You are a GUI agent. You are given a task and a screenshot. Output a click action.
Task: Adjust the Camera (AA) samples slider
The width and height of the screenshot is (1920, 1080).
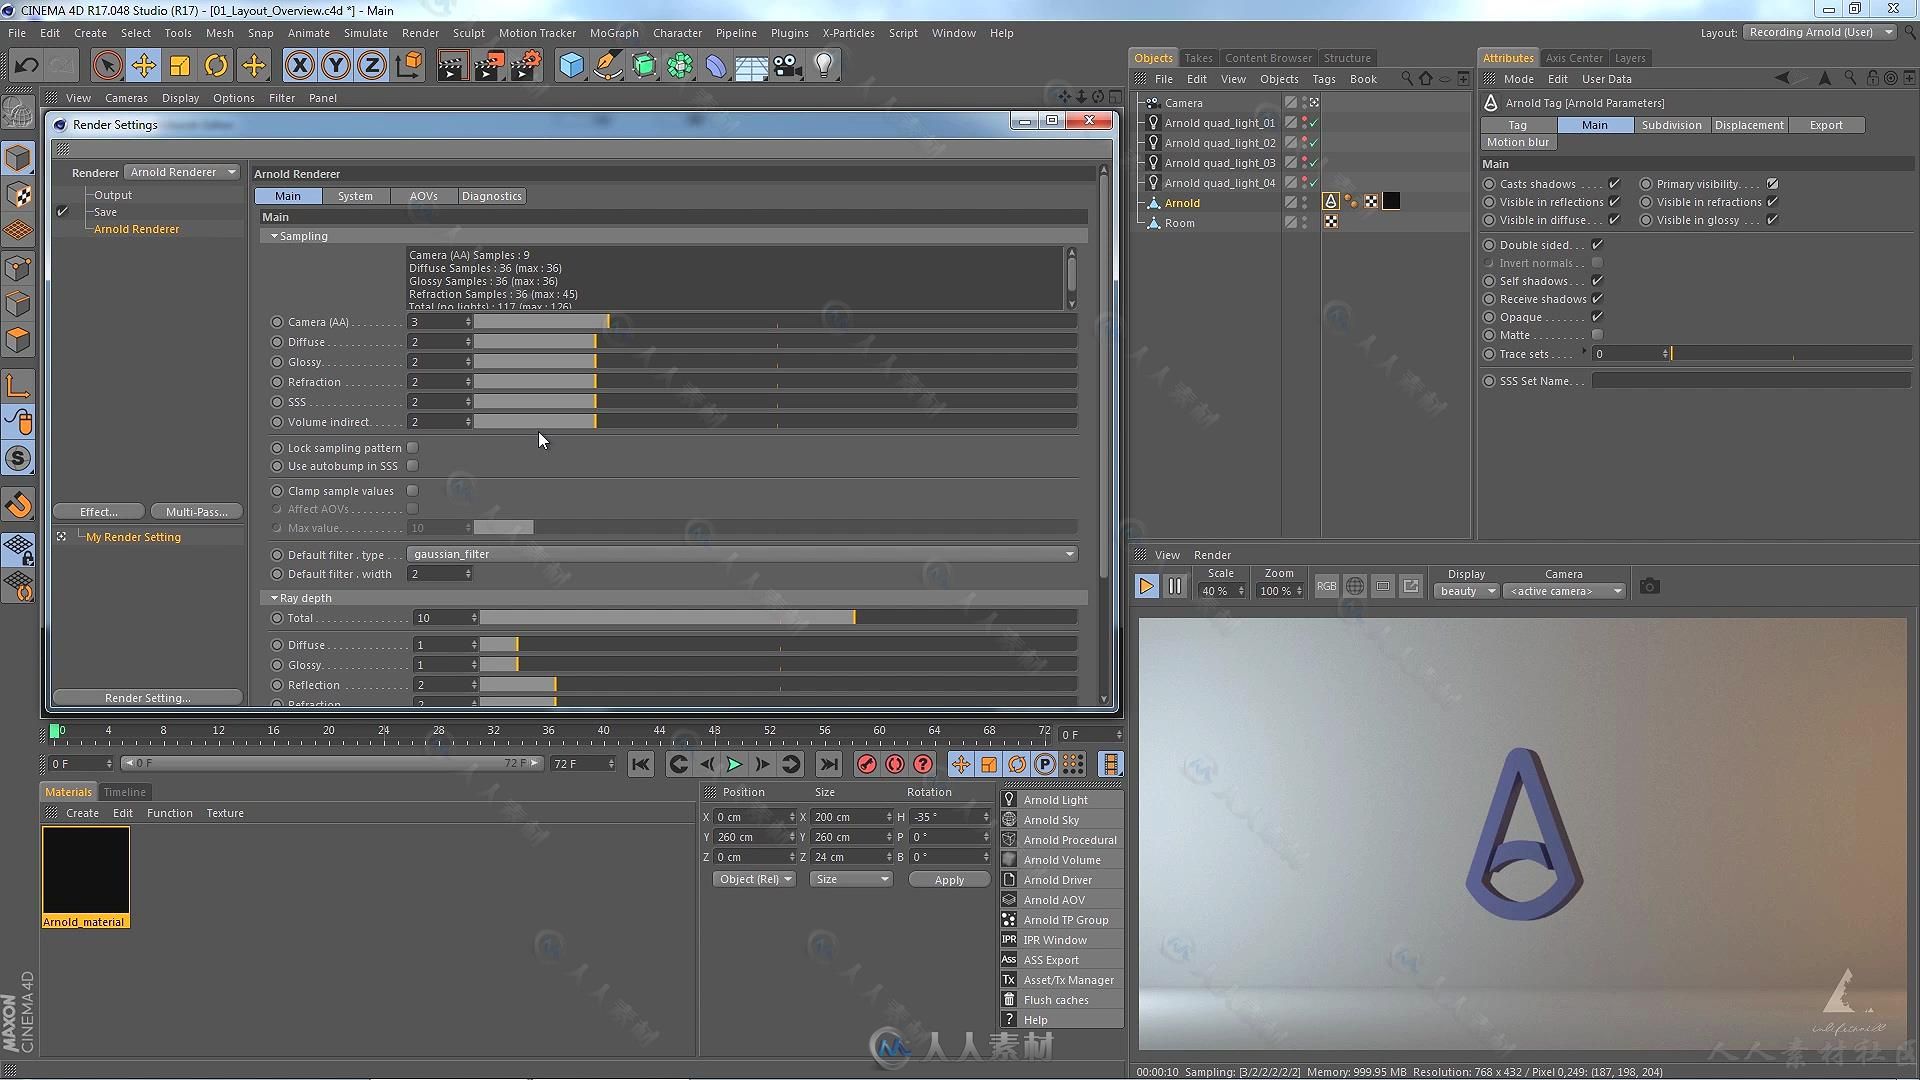pos(776,322)
